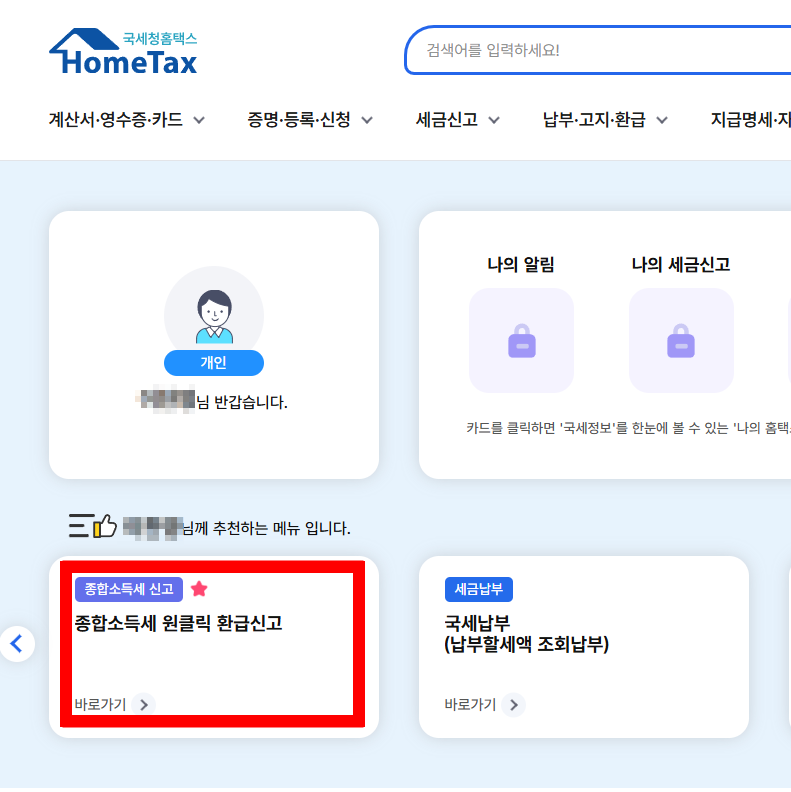Click the user profile avatar
Image resolution: width=791 pixels, height=792 pixels.
(x=214, y=316)
